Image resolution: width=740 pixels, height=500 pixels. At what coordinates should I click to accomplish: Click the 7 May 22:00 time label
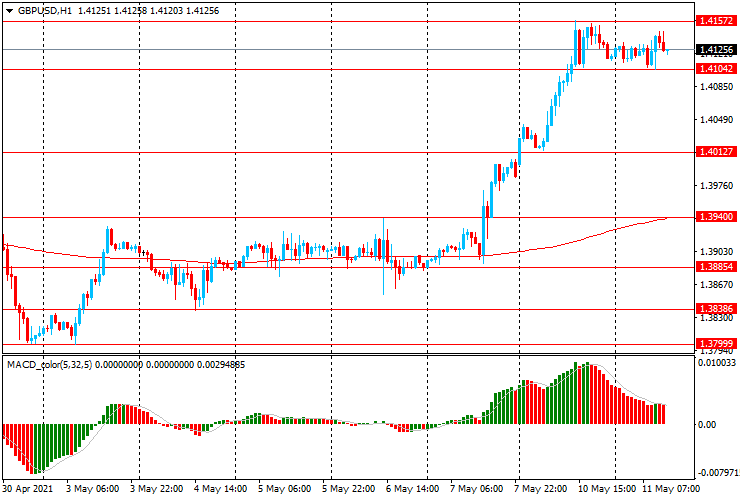click(x=545, y=490)
